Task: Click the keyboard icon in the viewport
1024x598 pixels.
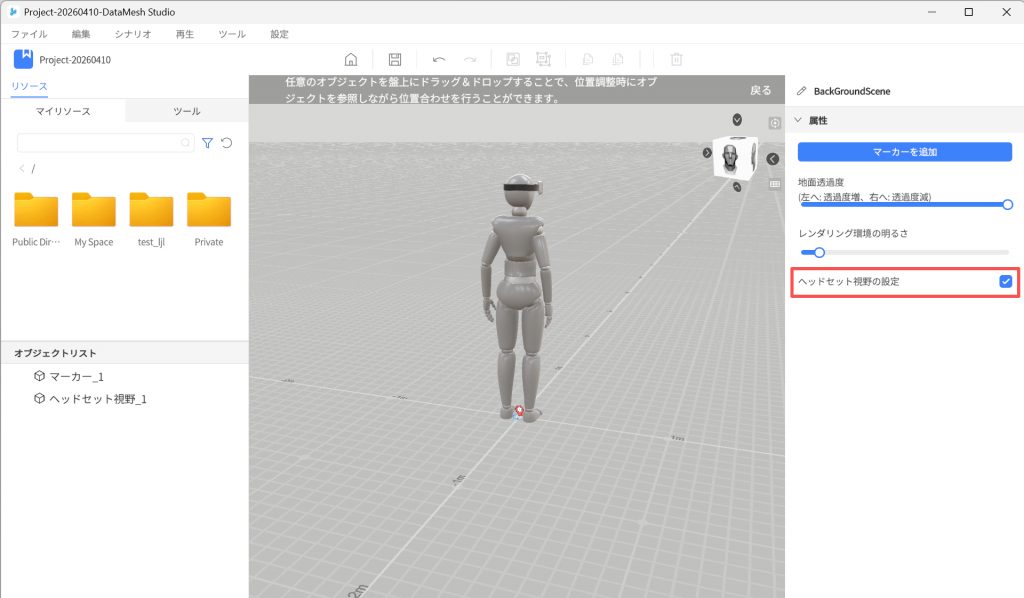Action: pos(774,184)
